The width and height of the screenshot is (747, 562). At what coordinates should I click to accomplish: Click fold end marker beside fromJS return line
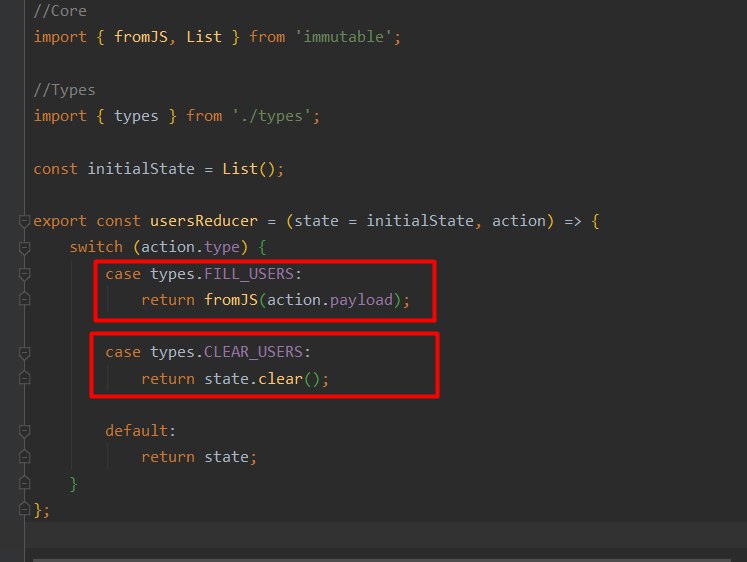pyautogui.click(x=24, y=299)
